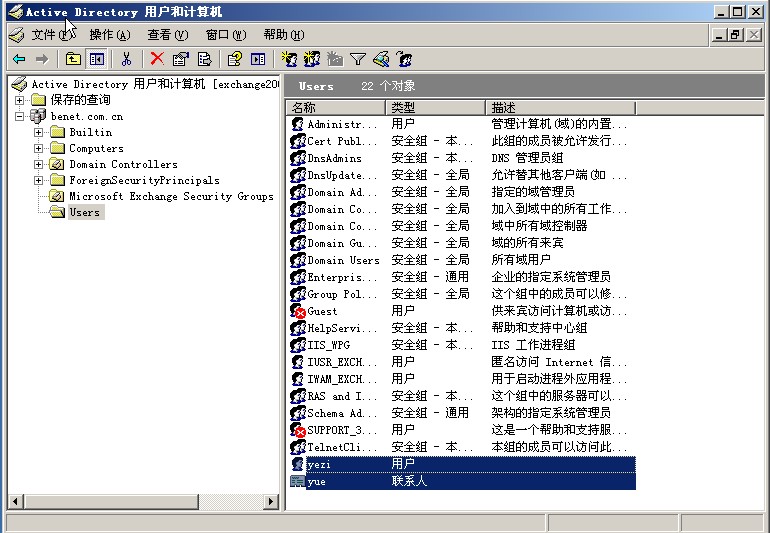
Task: Expand the Builtin folder node
Action: tap(38, 132)
